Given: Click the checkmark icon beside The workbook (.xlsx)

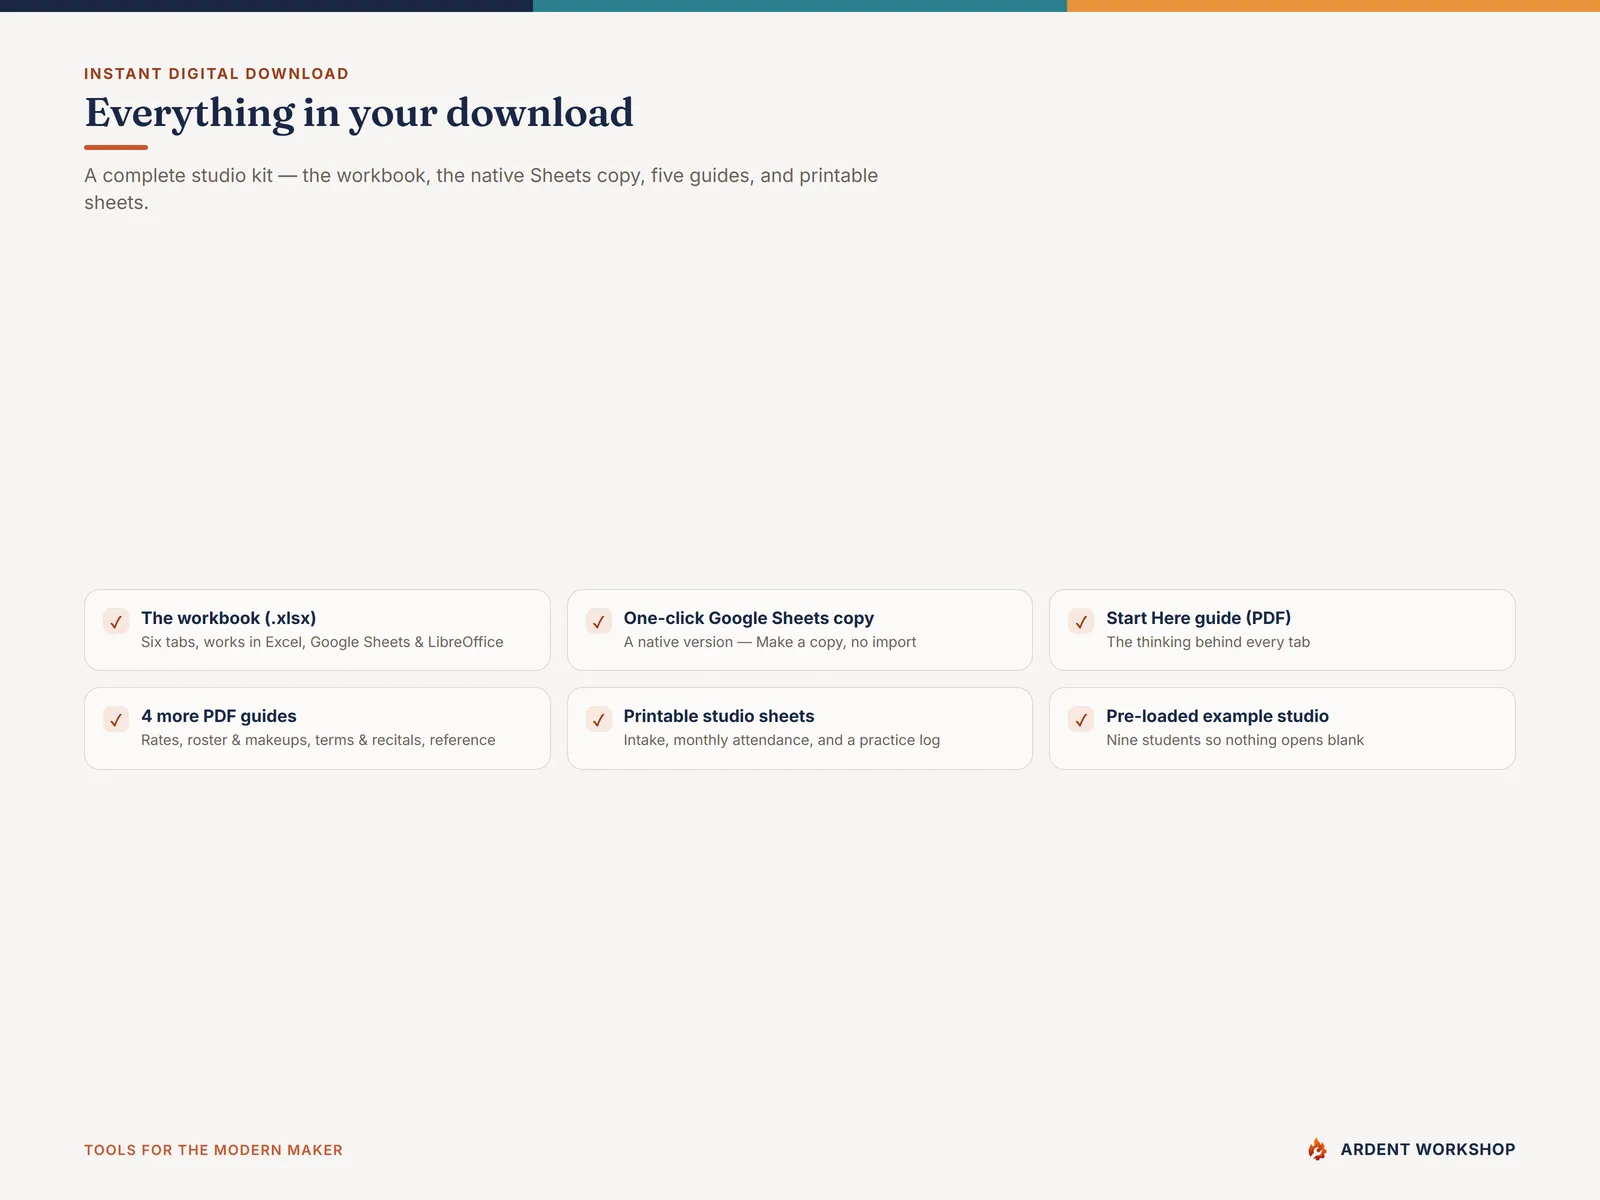Looking at the screenshot, I should [116, 621].
